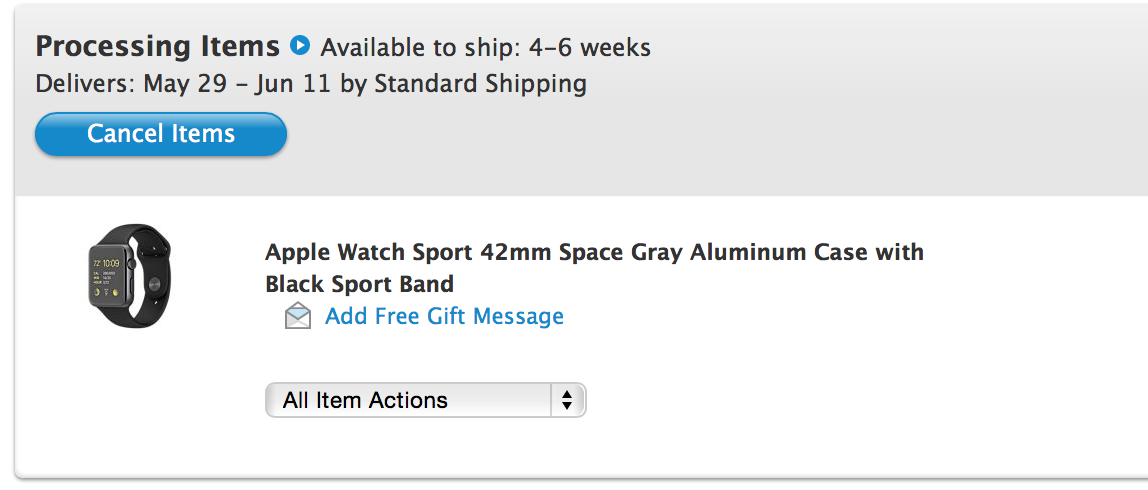Click the "All Item Actions" label text
Viewport: 1148px width, 490px height.
(365, 401)
